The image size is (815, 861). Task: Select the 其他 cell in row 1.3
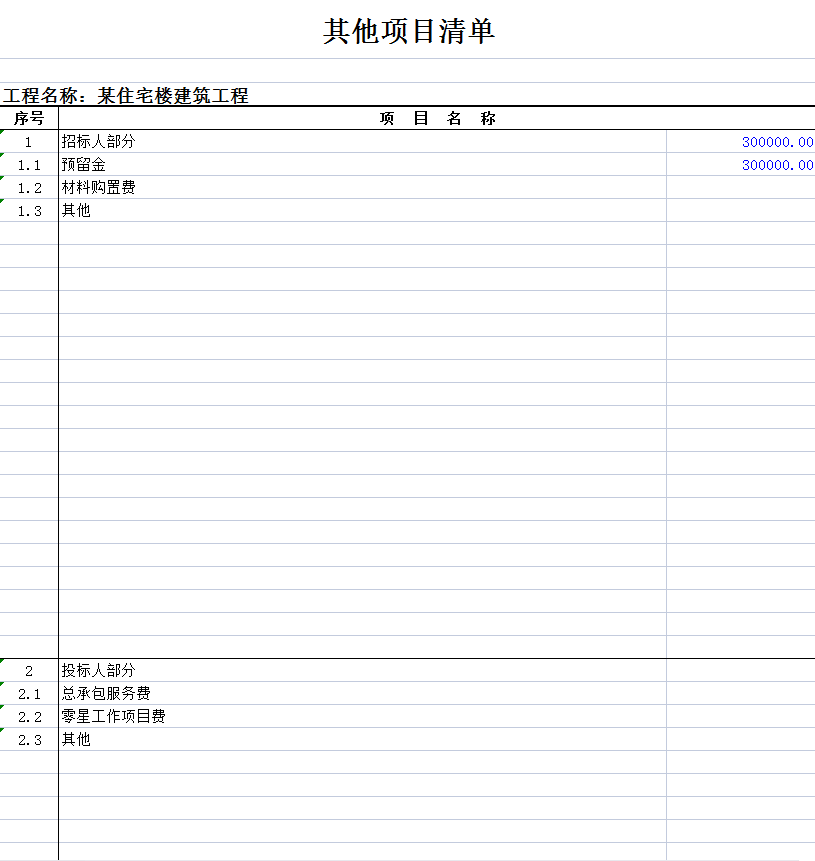pyautogui.click(x=362, y=211)
